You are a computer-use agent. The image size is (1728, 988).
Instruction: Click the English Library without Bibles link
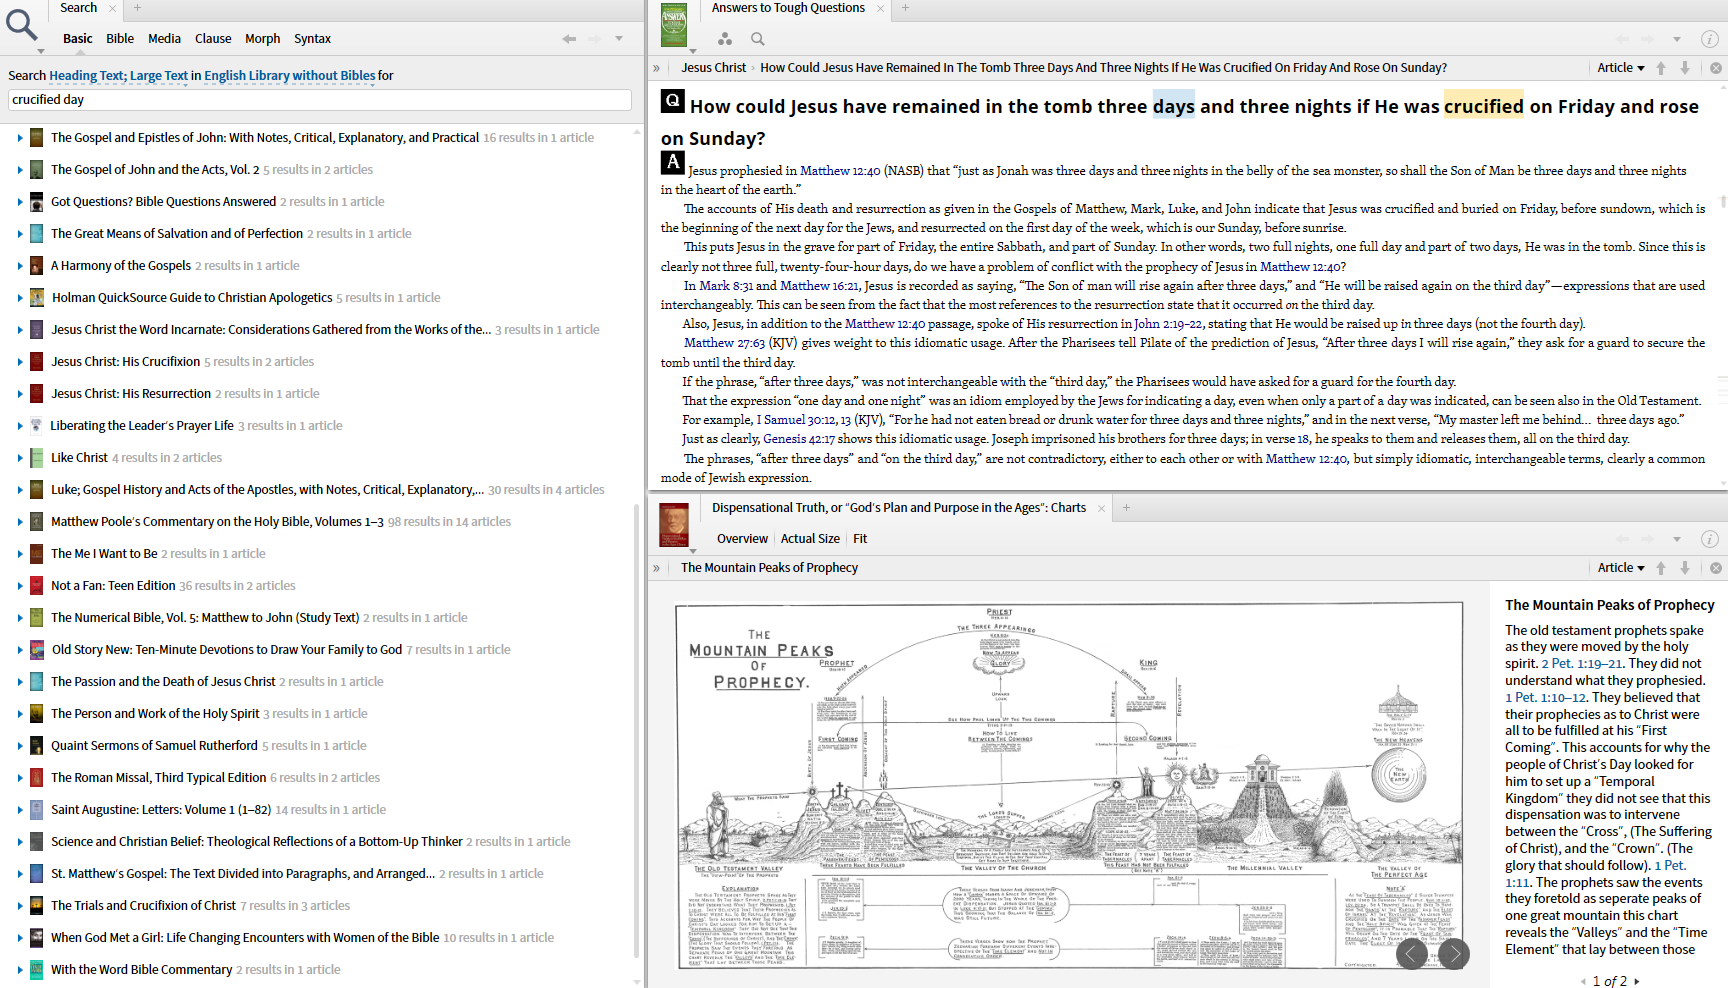coord(290,76)
